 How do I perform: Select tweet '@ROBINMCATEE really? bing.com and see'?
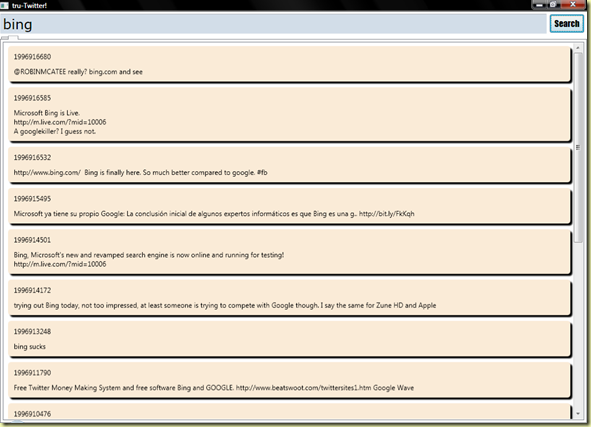click(78, 72)
